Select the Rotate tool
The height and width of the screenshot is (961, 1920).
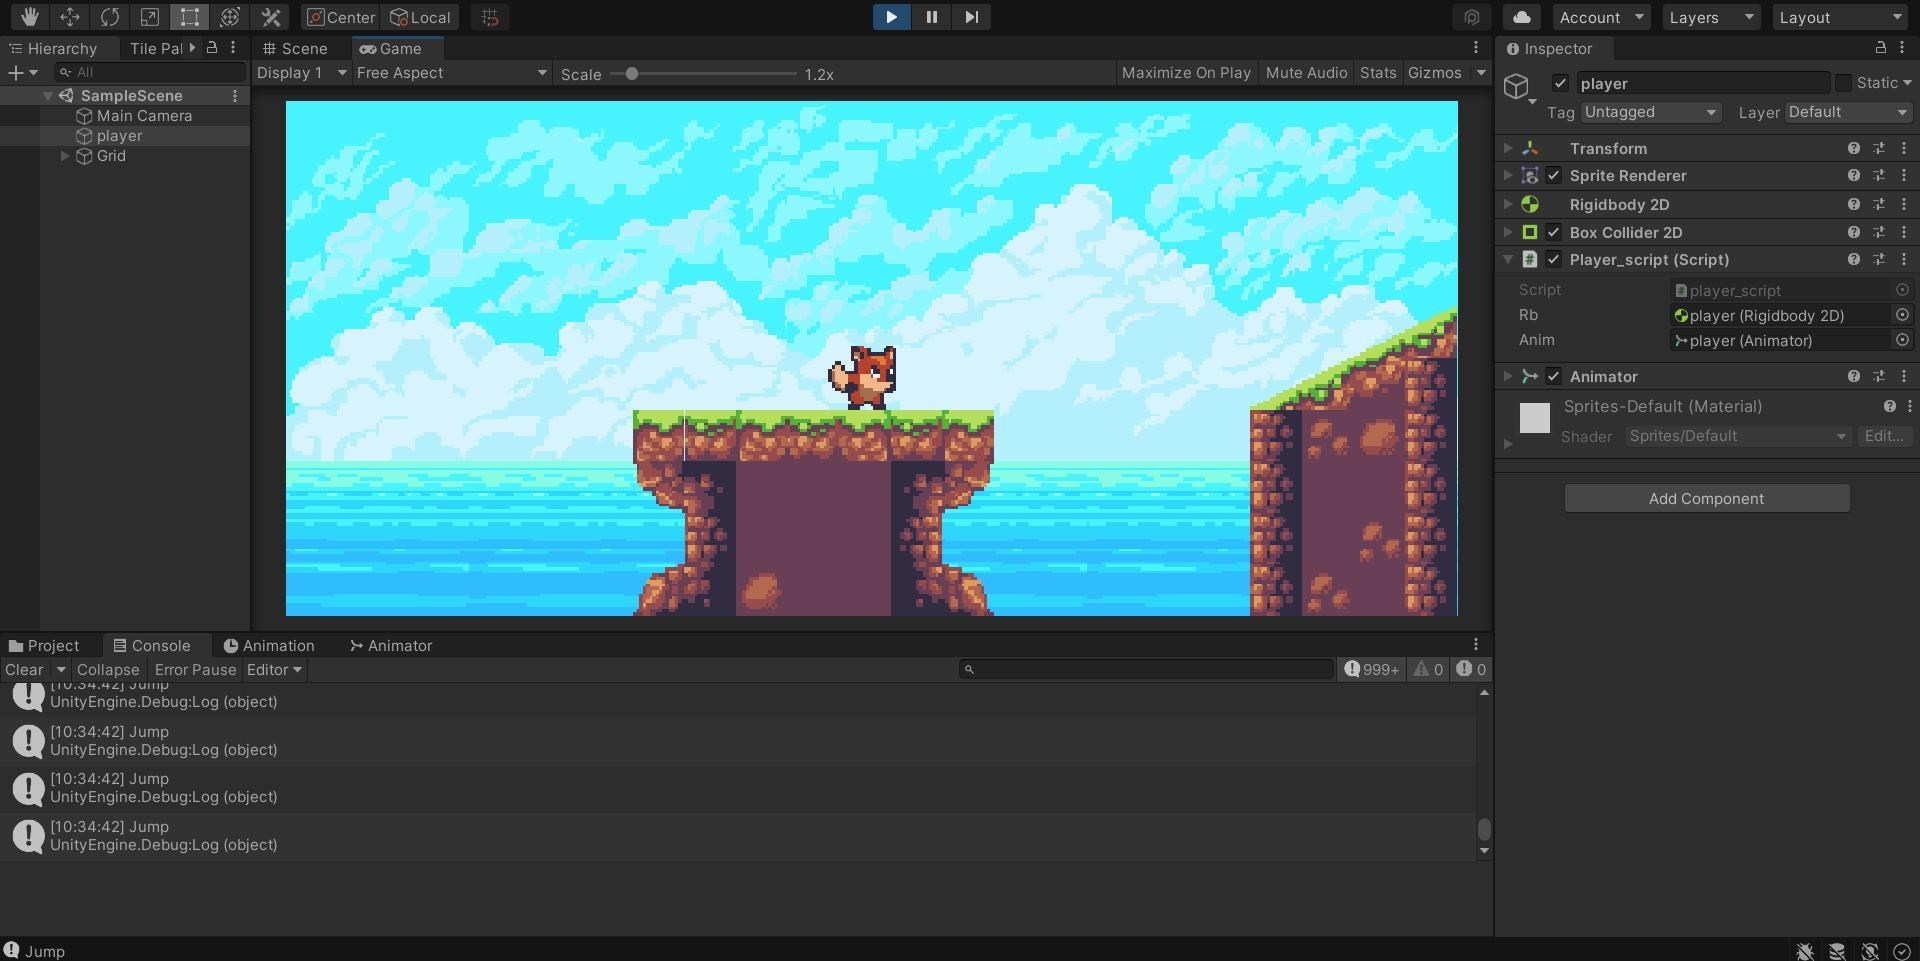point(109,17)
